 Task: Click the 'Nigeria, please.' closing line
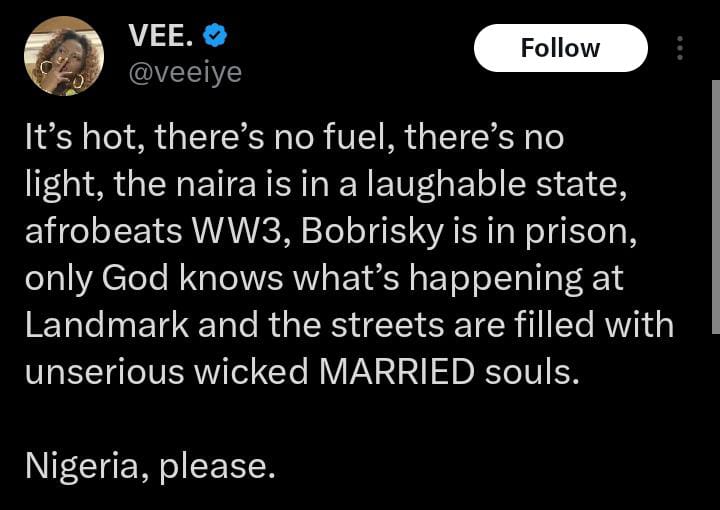(x=149, y=464)
